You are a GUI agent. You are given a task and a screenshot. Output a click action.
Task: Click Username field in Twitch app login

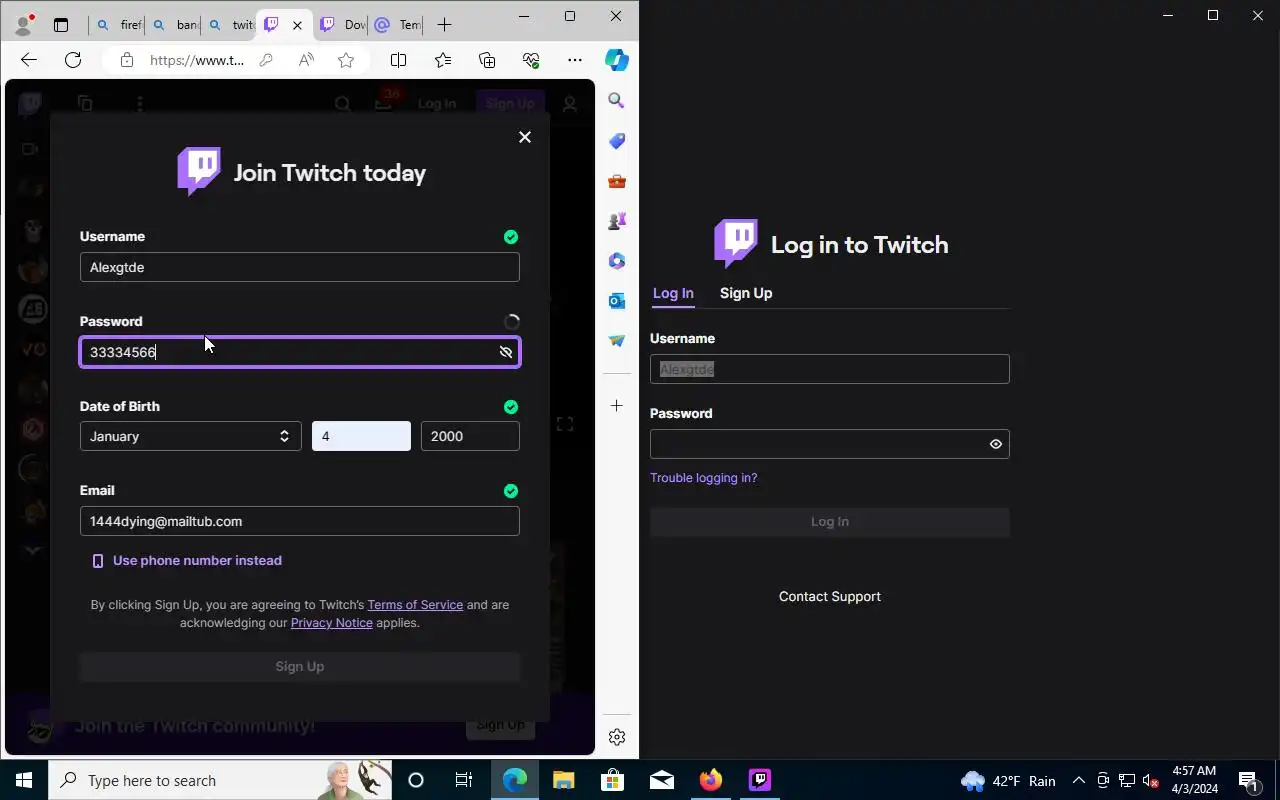click(830, 369)
